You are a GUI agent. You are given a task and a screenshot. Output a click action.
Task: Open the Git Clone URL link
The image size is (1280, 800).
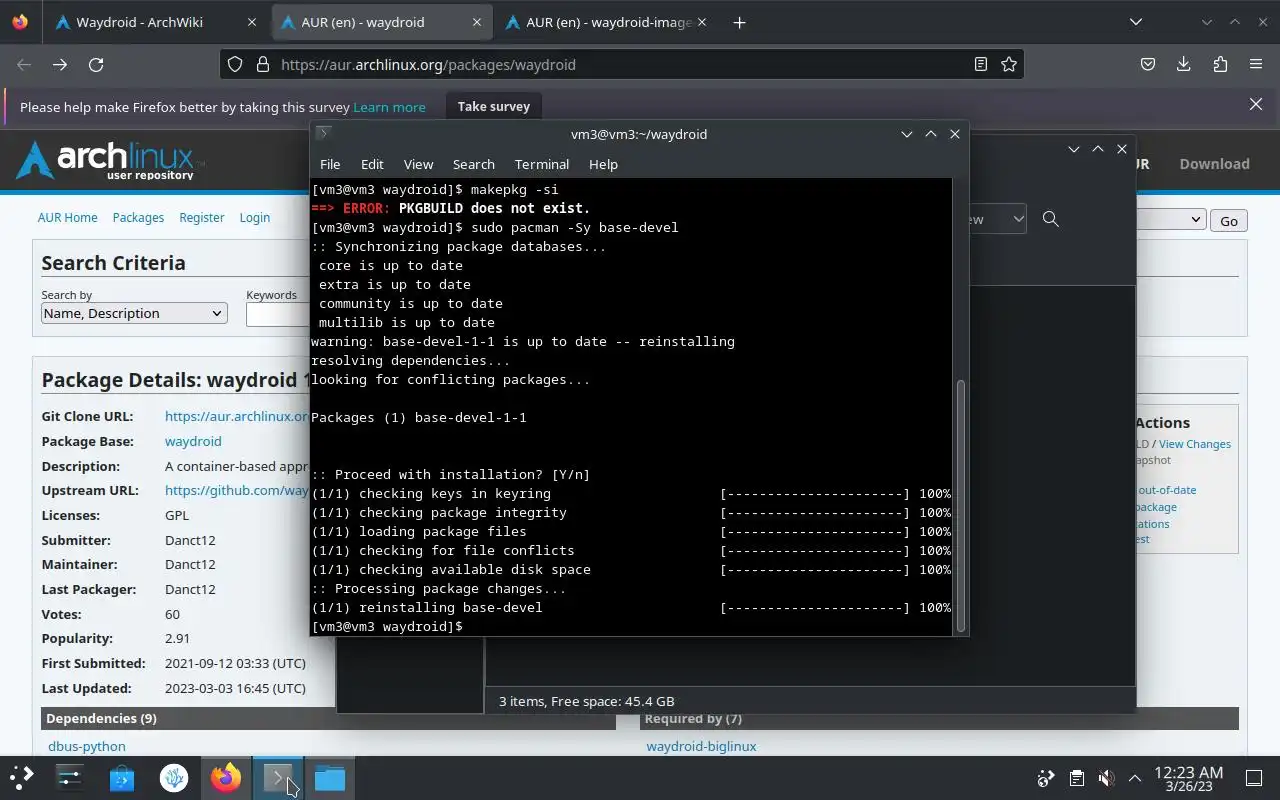[x=237, y=416]
